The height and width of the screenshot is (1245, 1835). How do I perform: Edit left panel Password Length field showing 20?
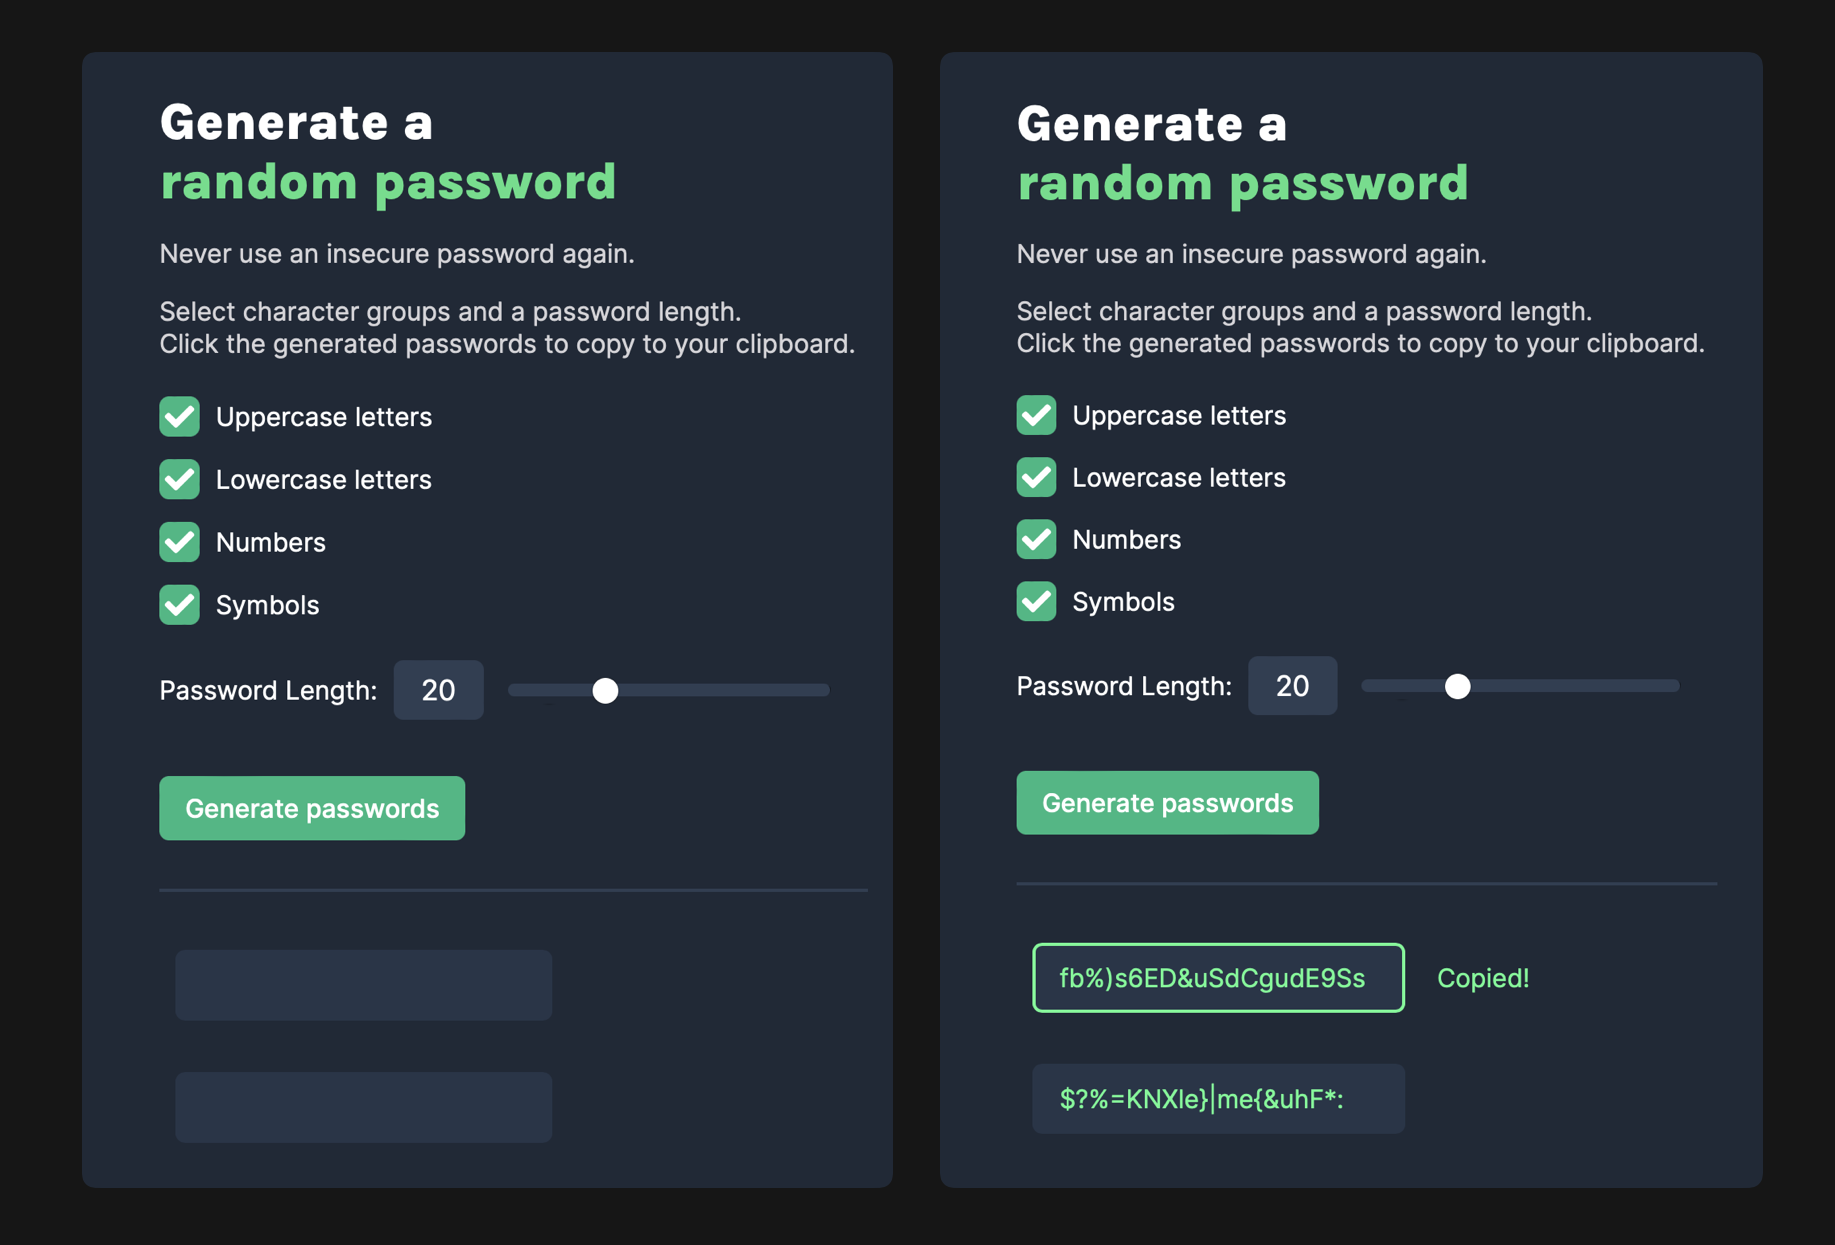(x=438, y=690)
